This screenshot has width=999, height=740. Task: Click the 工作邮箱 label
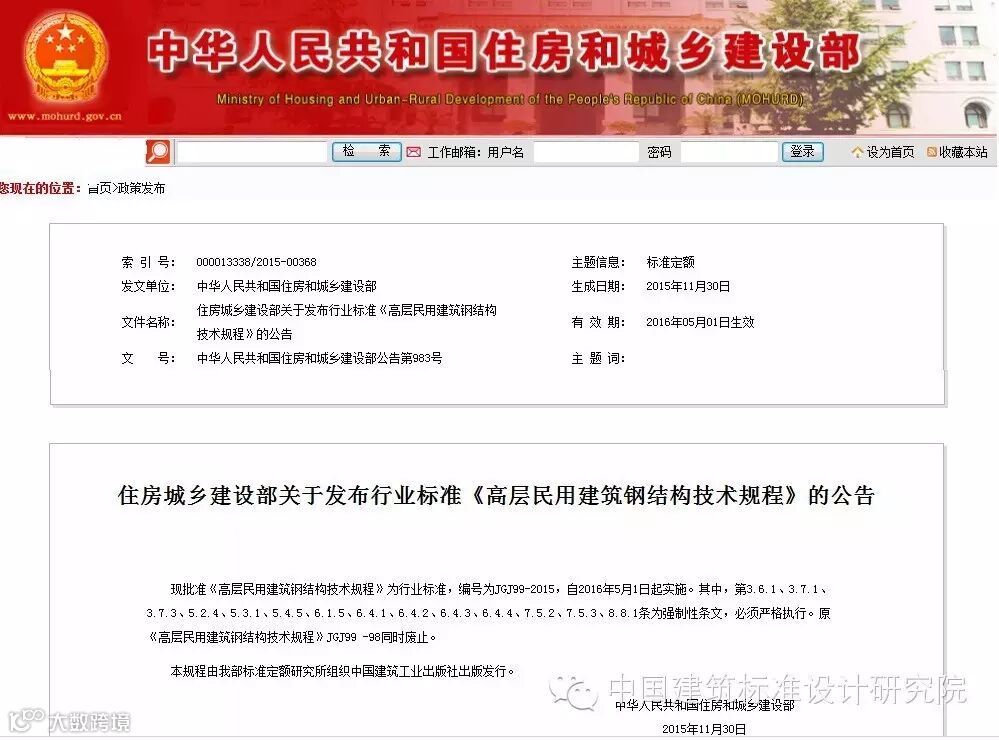click(453, 152)
